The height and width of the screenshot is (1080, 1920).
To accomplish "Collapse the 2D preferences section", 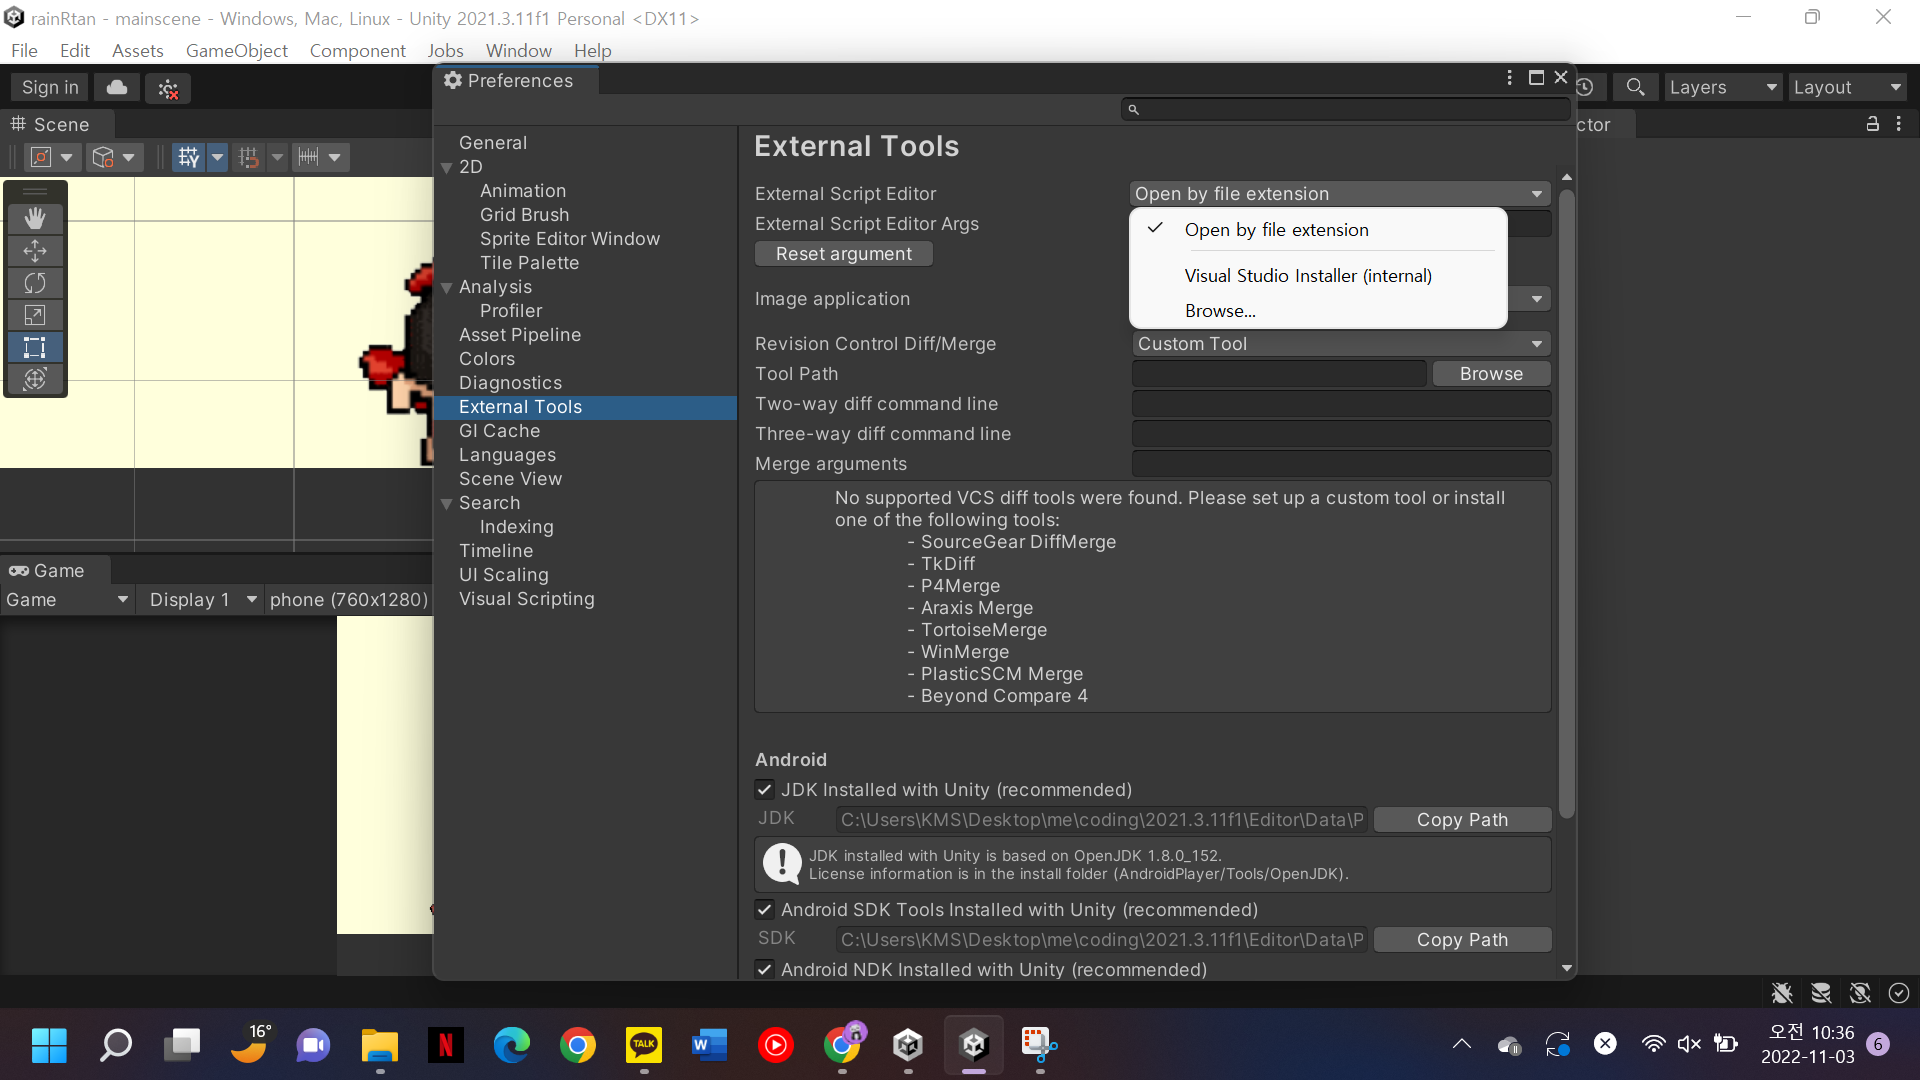I will pos(447,168).
